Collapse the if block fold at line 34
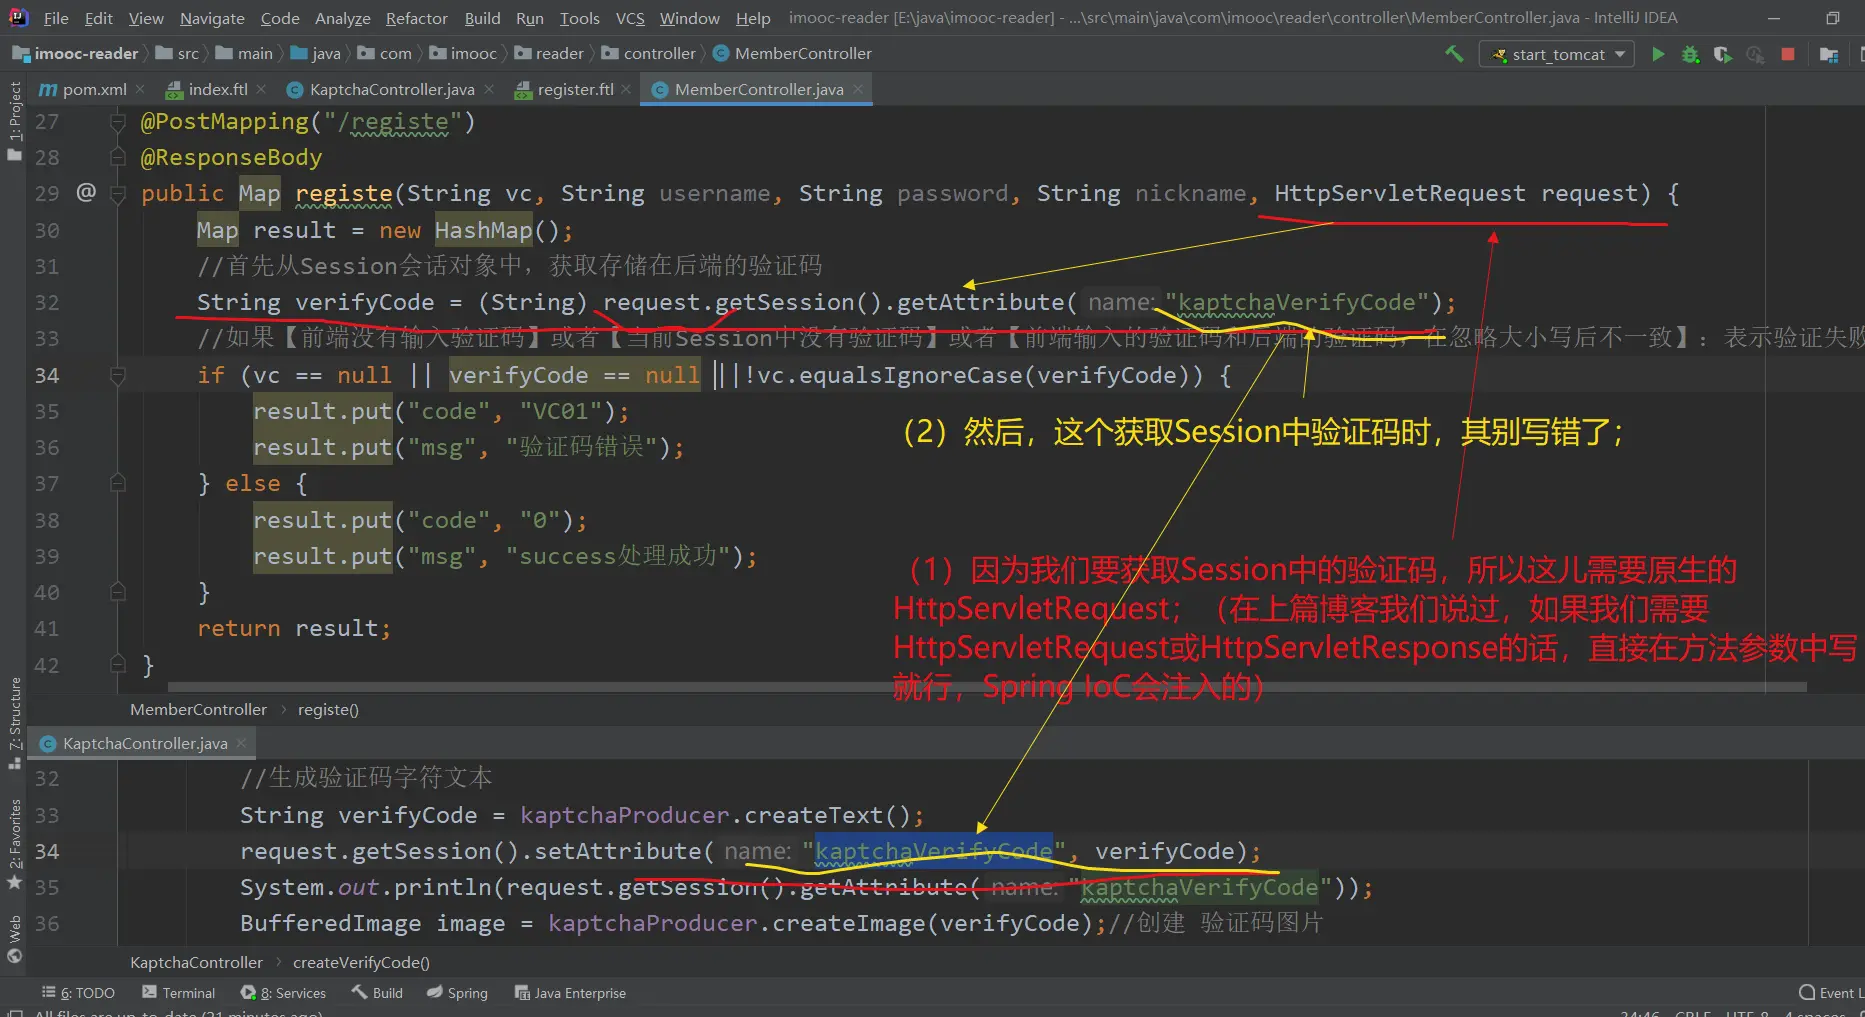This screenshot has height=1017, width=1865. 117,375
